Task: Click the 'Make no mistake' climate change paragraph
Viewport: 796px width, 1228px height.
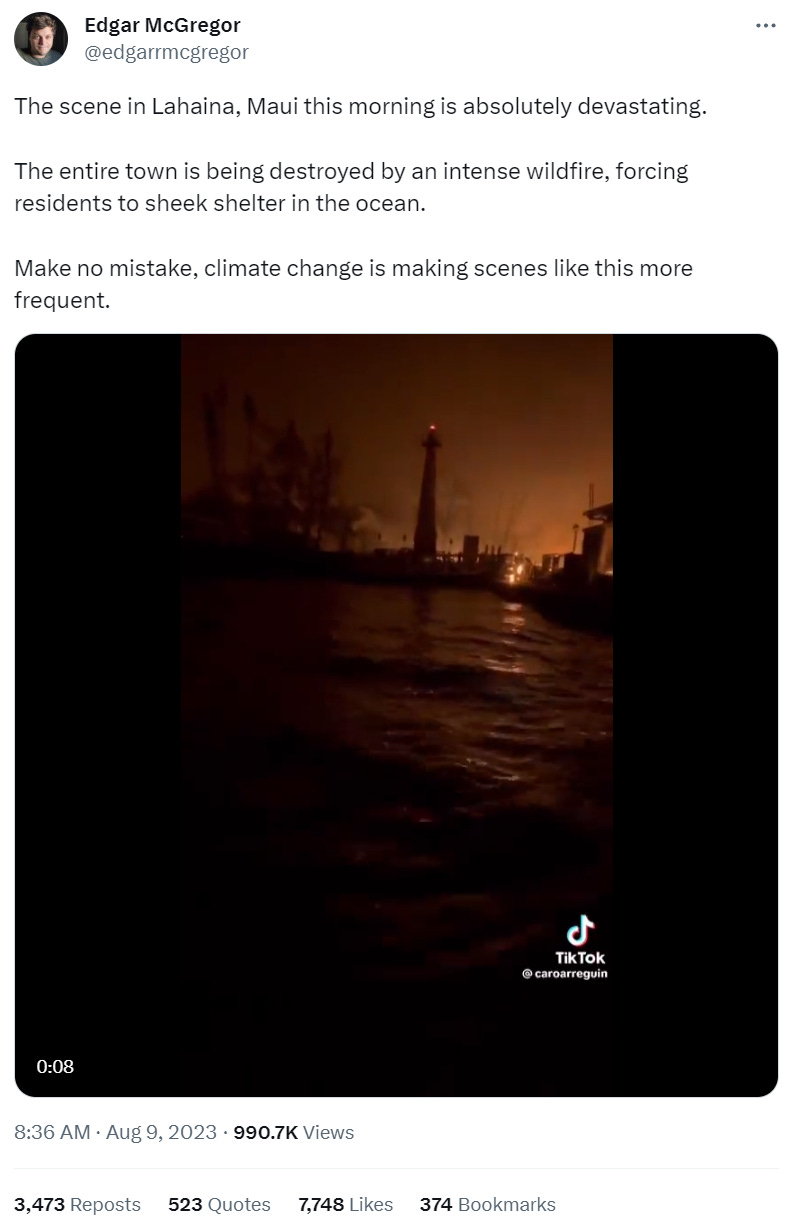Action: 353,284
